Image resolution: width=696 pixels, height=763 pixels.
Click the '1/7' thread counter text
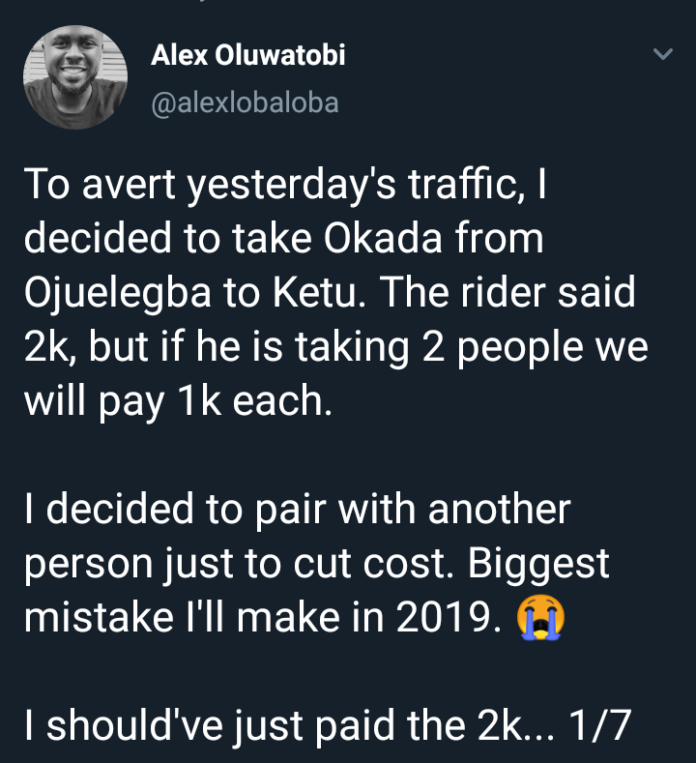click(x=599, y=726)
